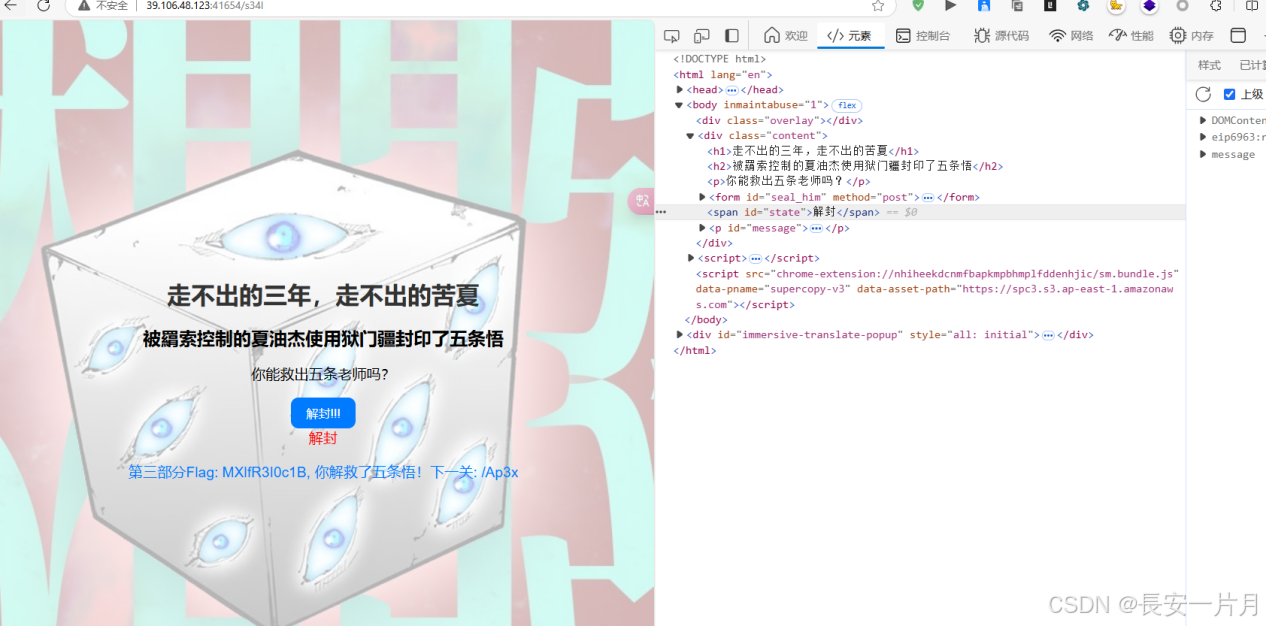Click the refresh icon in the styles sidebar
This screenshot has width=1266, height=626.
click(x=1203, y=94)
